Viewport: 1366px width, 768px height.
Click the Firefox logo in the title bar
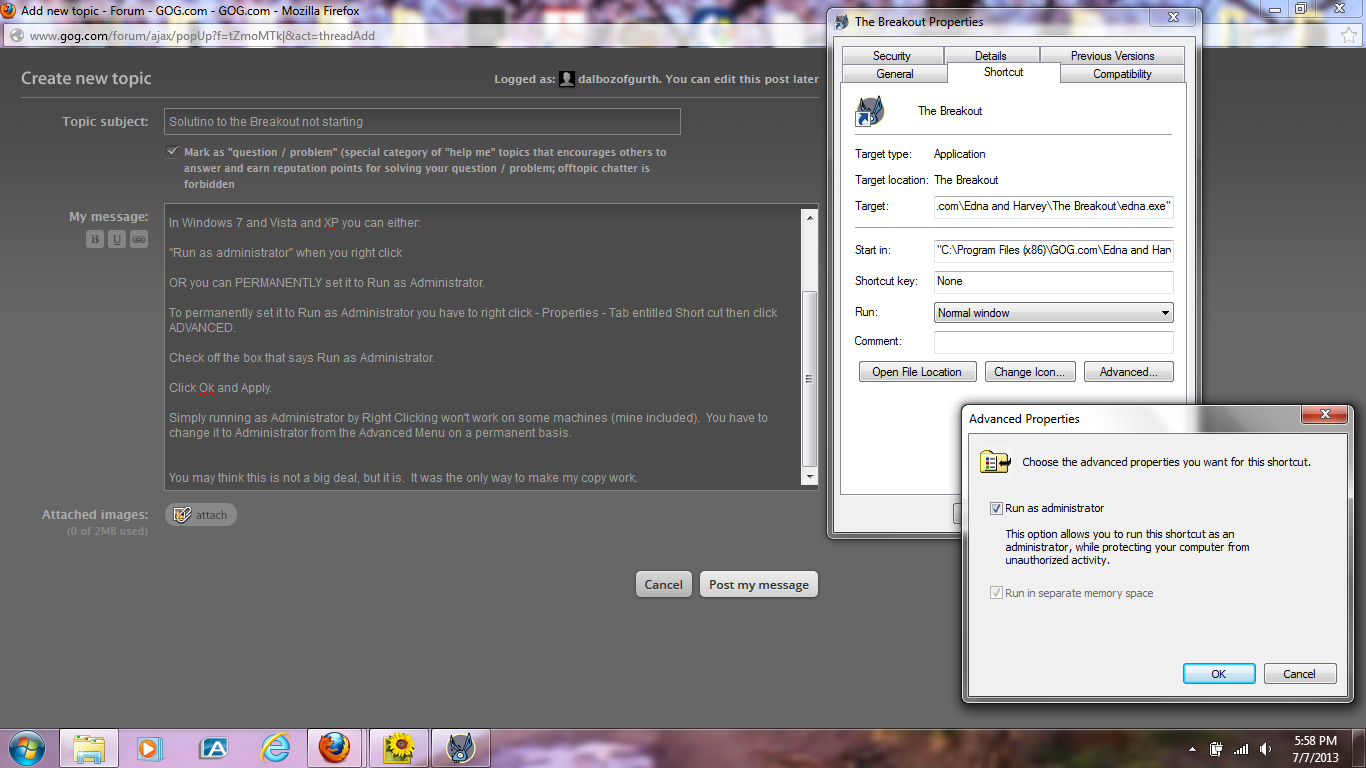tap(8, 11)
